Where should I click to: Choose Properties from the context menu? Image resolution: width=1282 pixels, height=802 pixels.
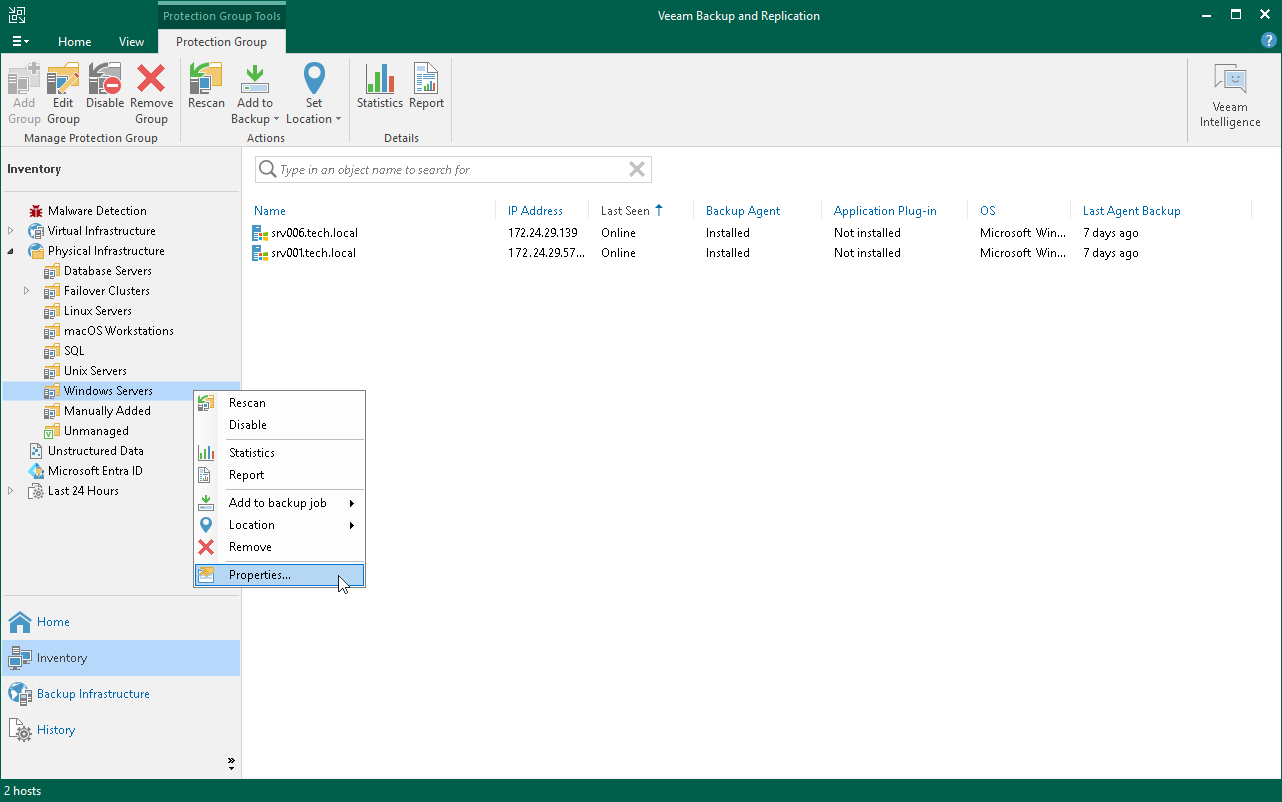click(260, 575)
